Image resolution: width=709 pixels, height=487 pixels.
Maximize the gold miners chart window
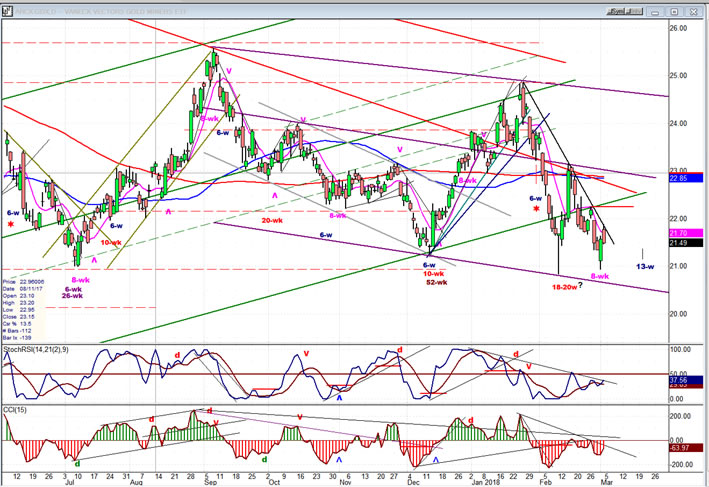point(675,12)
